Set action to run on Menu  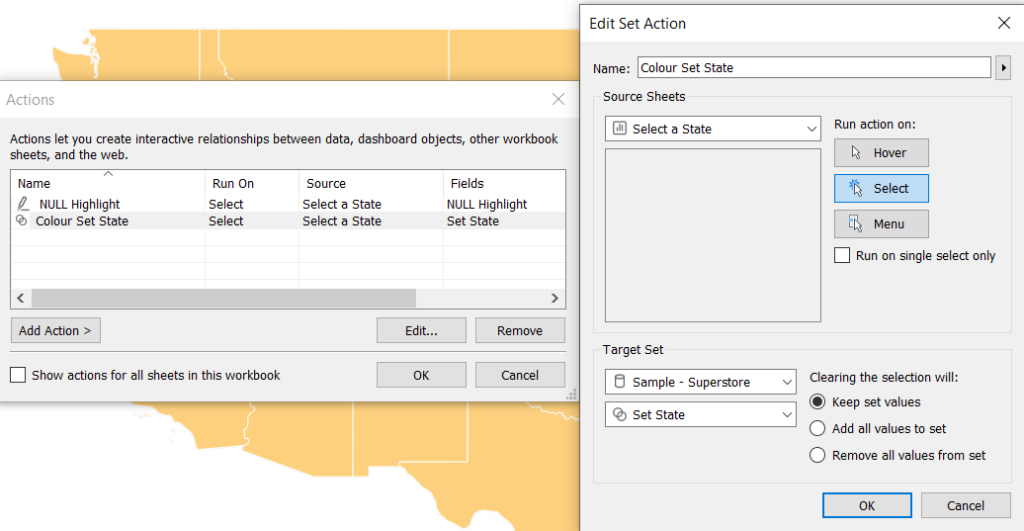pyautogui.click(x=881, y=224)
